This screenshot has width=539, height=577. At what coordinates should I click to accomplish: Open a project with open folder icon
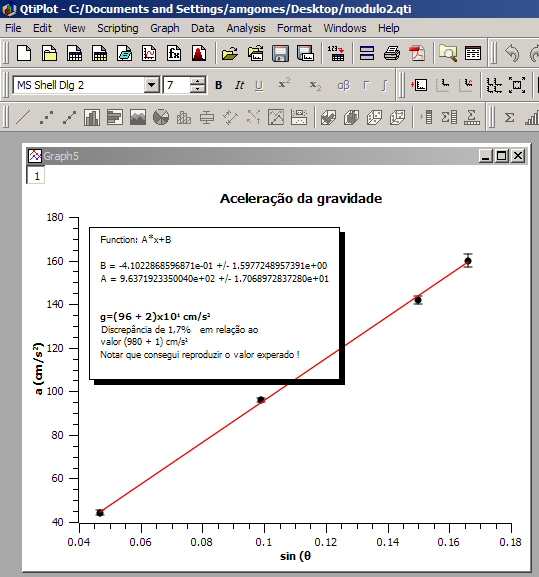click(230, 53)
